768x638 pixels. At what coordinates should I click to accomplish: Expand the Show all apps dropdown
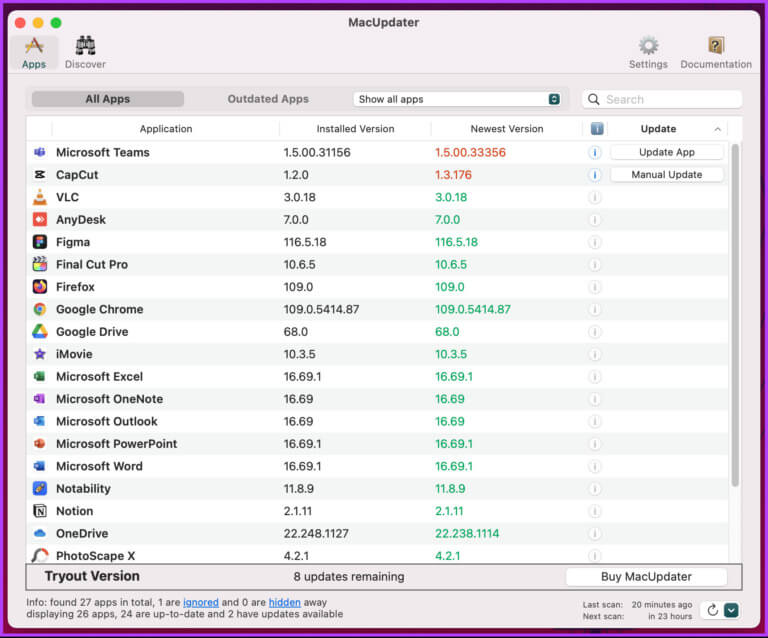(x=458, y=99)
